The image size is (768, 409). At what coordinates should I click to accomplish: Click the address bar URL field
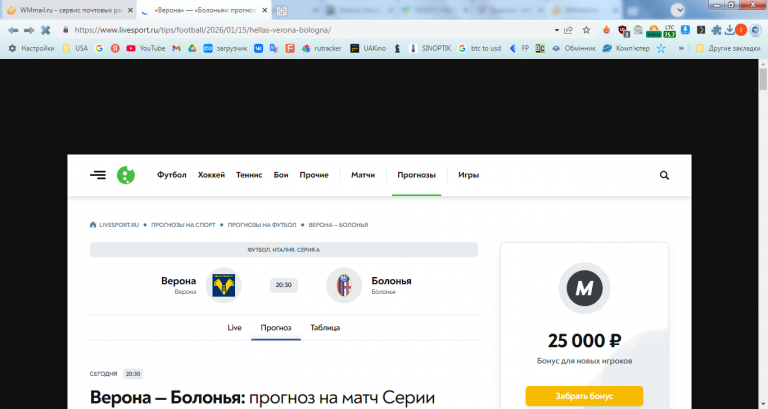pyautogui.click(x=311, y=30)
